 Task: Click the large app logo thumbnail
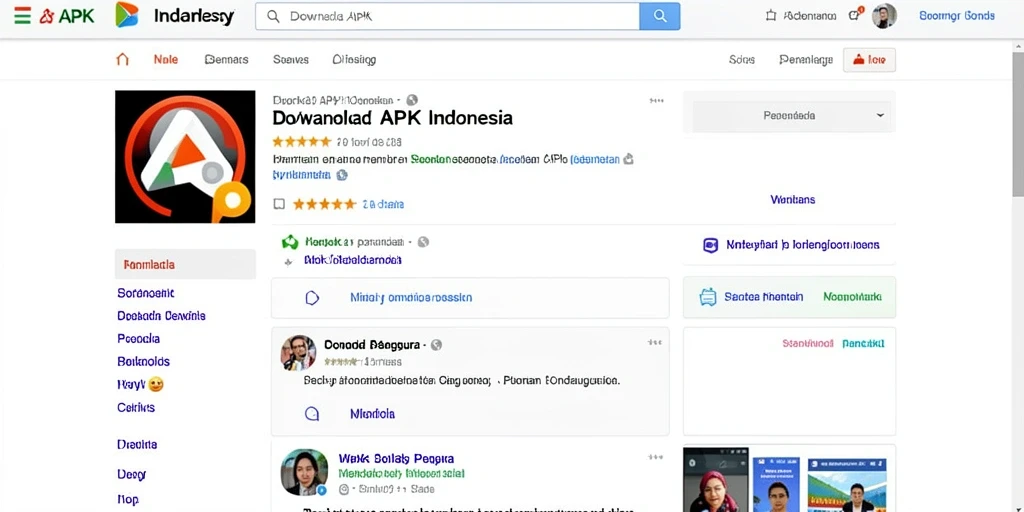[x=185, y=157]
